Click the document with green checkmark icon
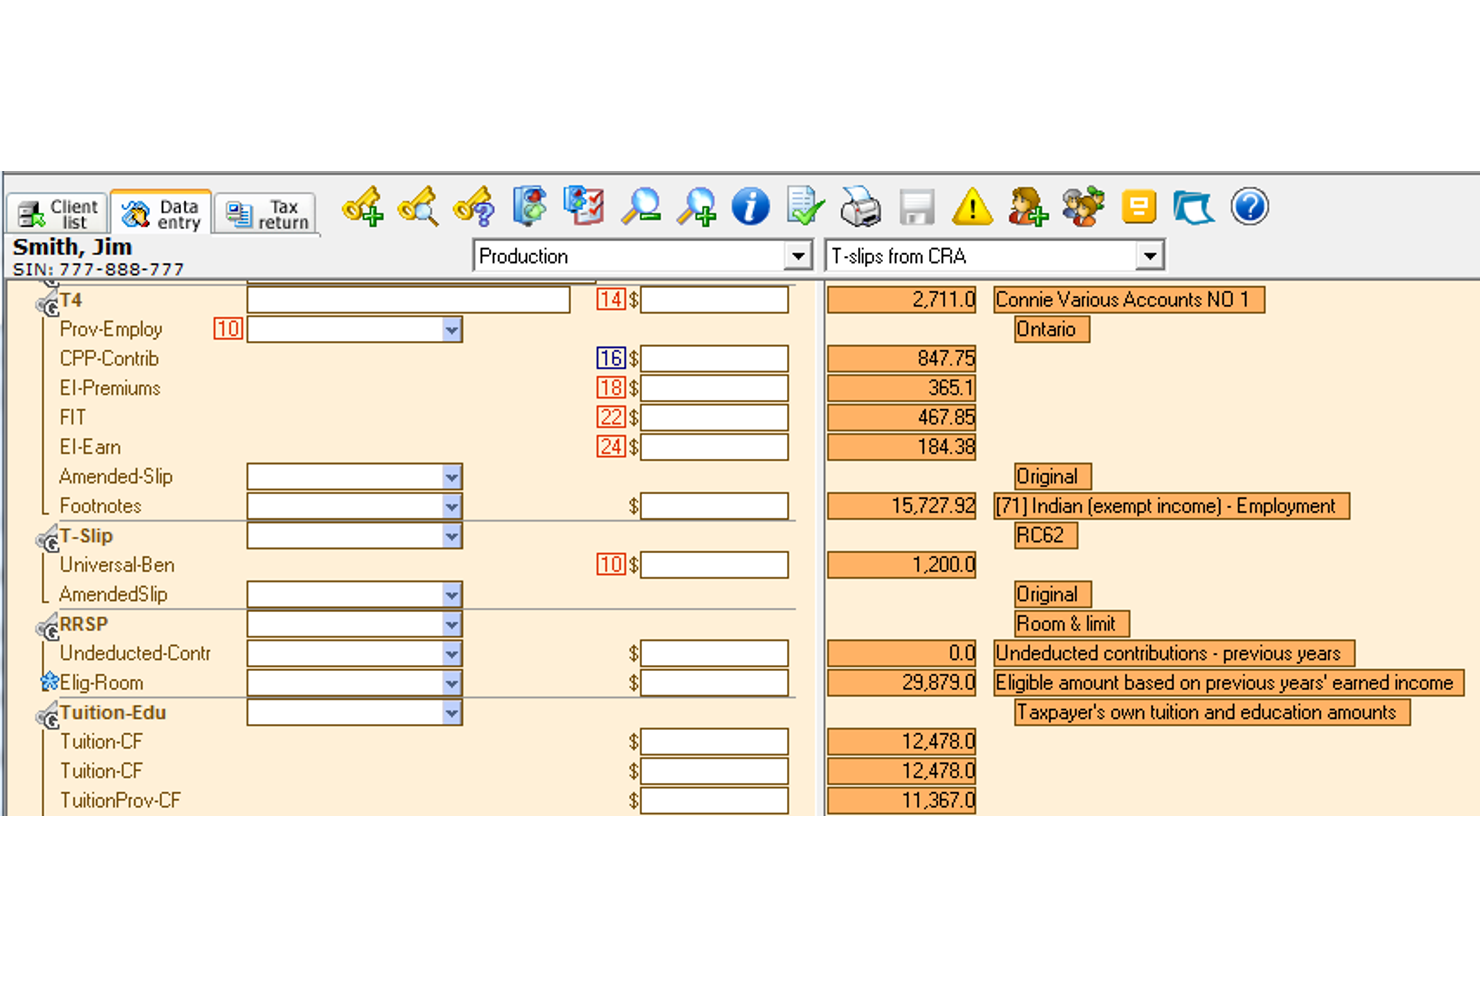Viewport: 1480px width, 987px height. (x=805, y=207)
